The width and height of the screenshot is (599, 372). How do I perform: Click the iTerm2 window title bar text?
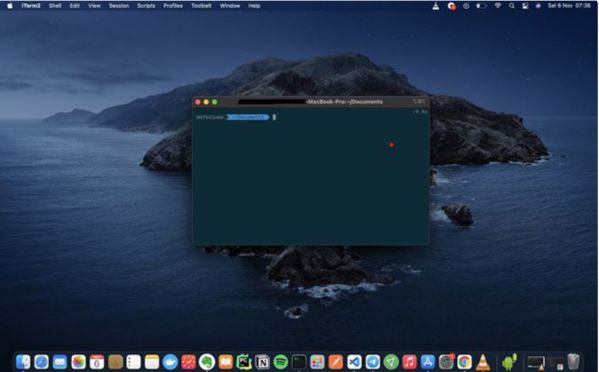pos(310,102)
